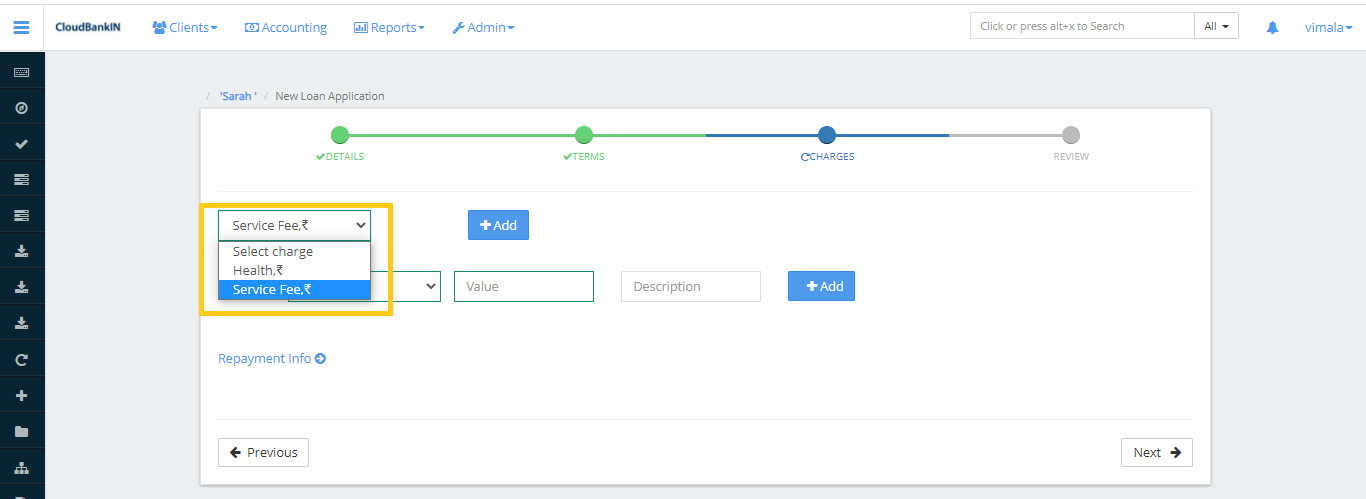Open the search scope 'All' dropdown

click(x=1216, y=26)
